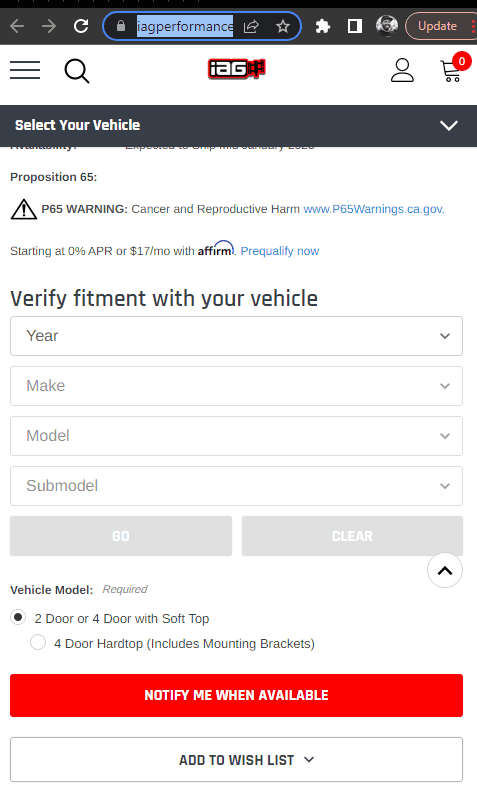This screenshot has width=477, height=796.
Task: Bookmark this page with star icon
Action: (283, 26)
